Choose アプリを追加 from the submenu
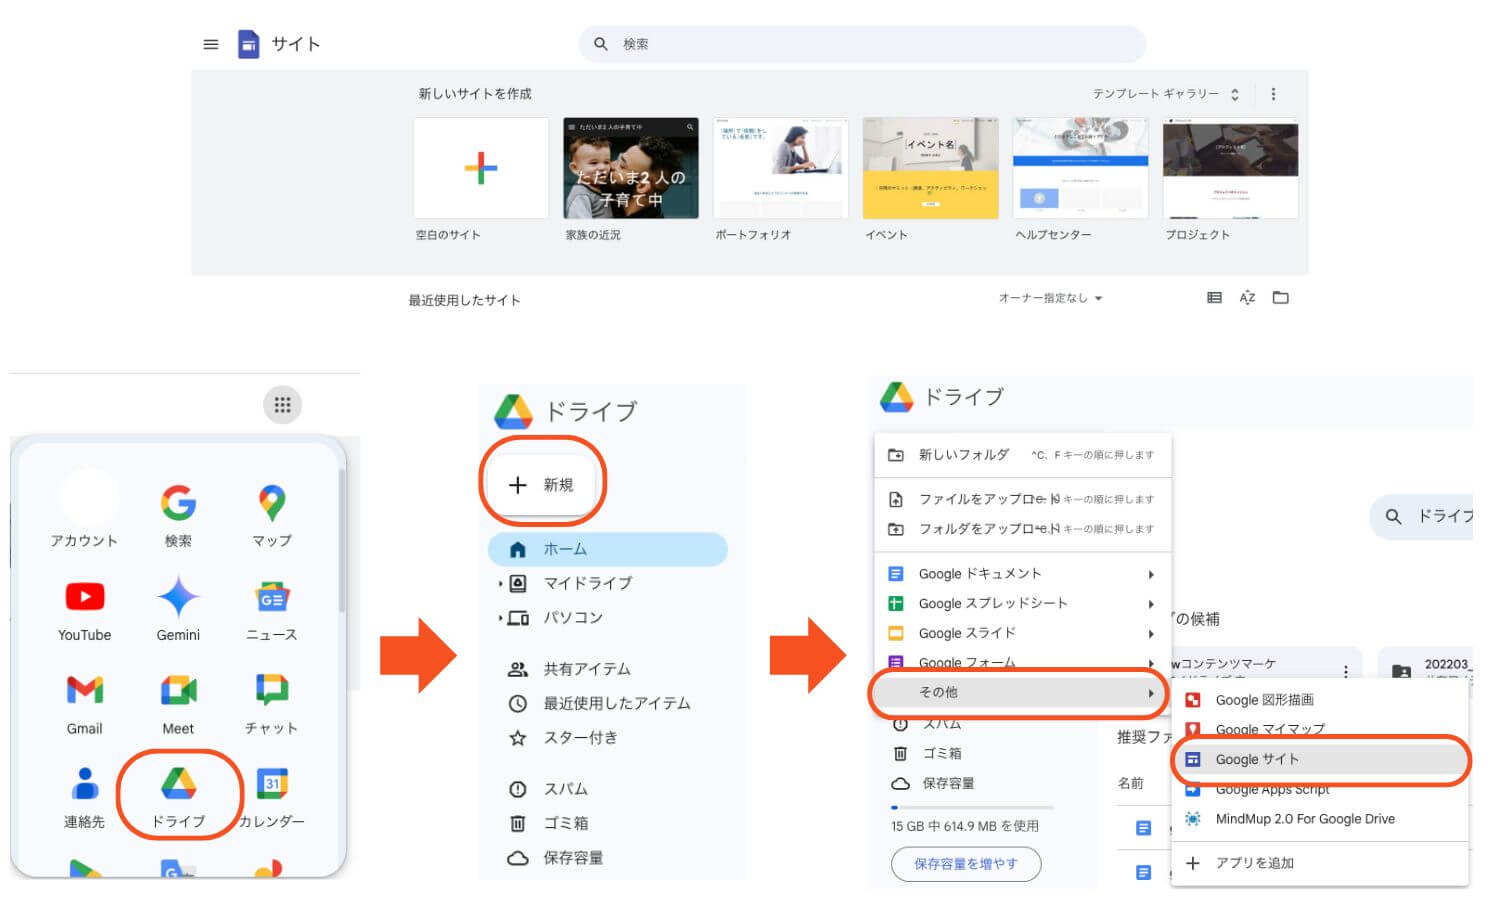The width and height of the screenshot is (1500, 900). [1319, 863]
